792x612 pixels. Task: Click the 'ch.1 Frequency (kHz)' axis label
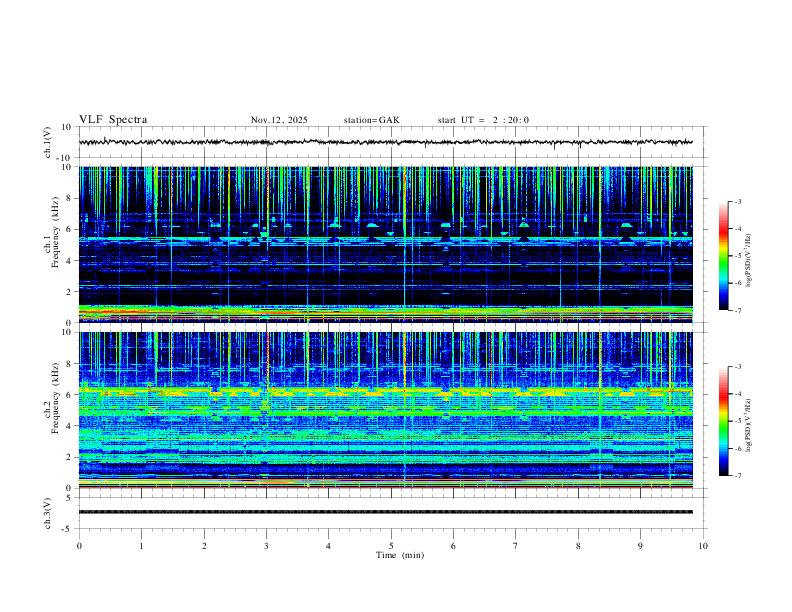pyautogui.click(x=51, y=232)
